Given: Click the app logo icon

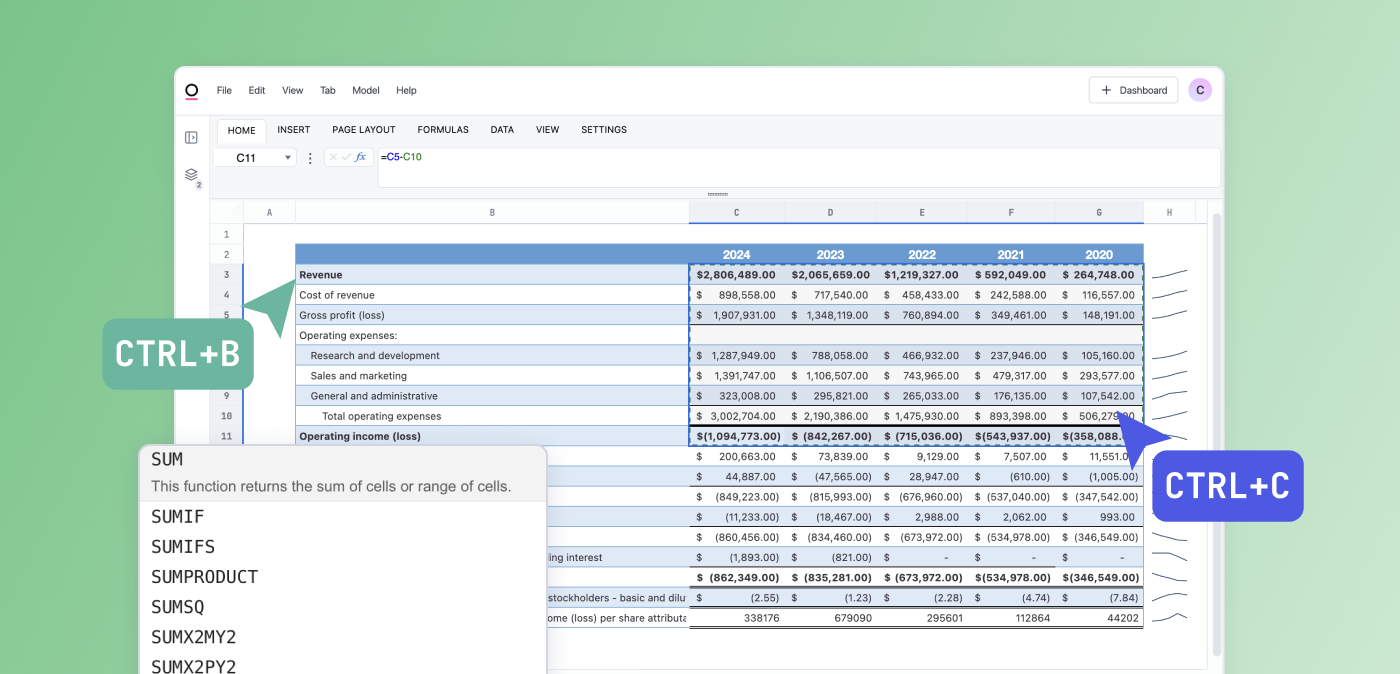Looking at the screenshot, I should [191, 91].
